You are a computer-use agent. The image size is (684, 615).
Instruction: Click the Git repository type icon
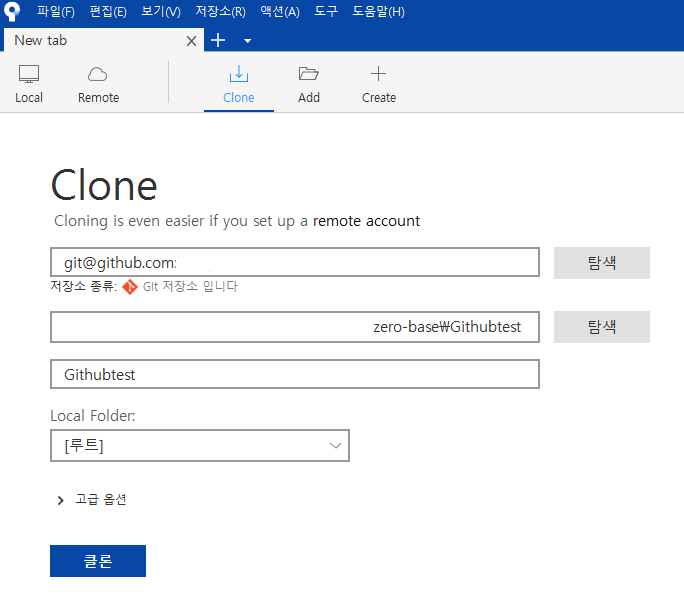pos(130,287)
